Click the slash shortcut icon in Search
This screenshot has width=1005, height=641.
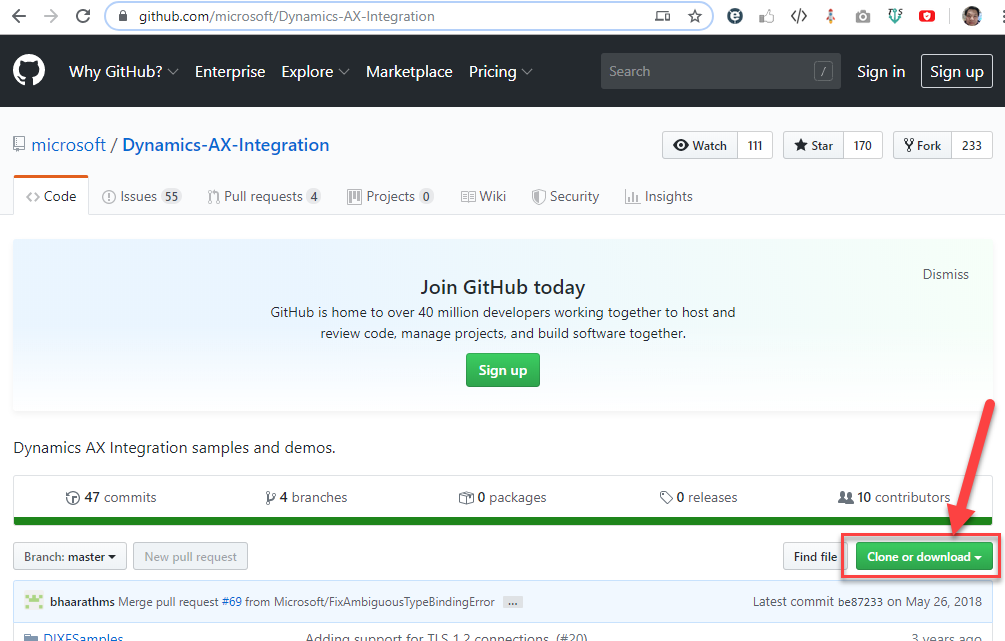coord(823,71)
